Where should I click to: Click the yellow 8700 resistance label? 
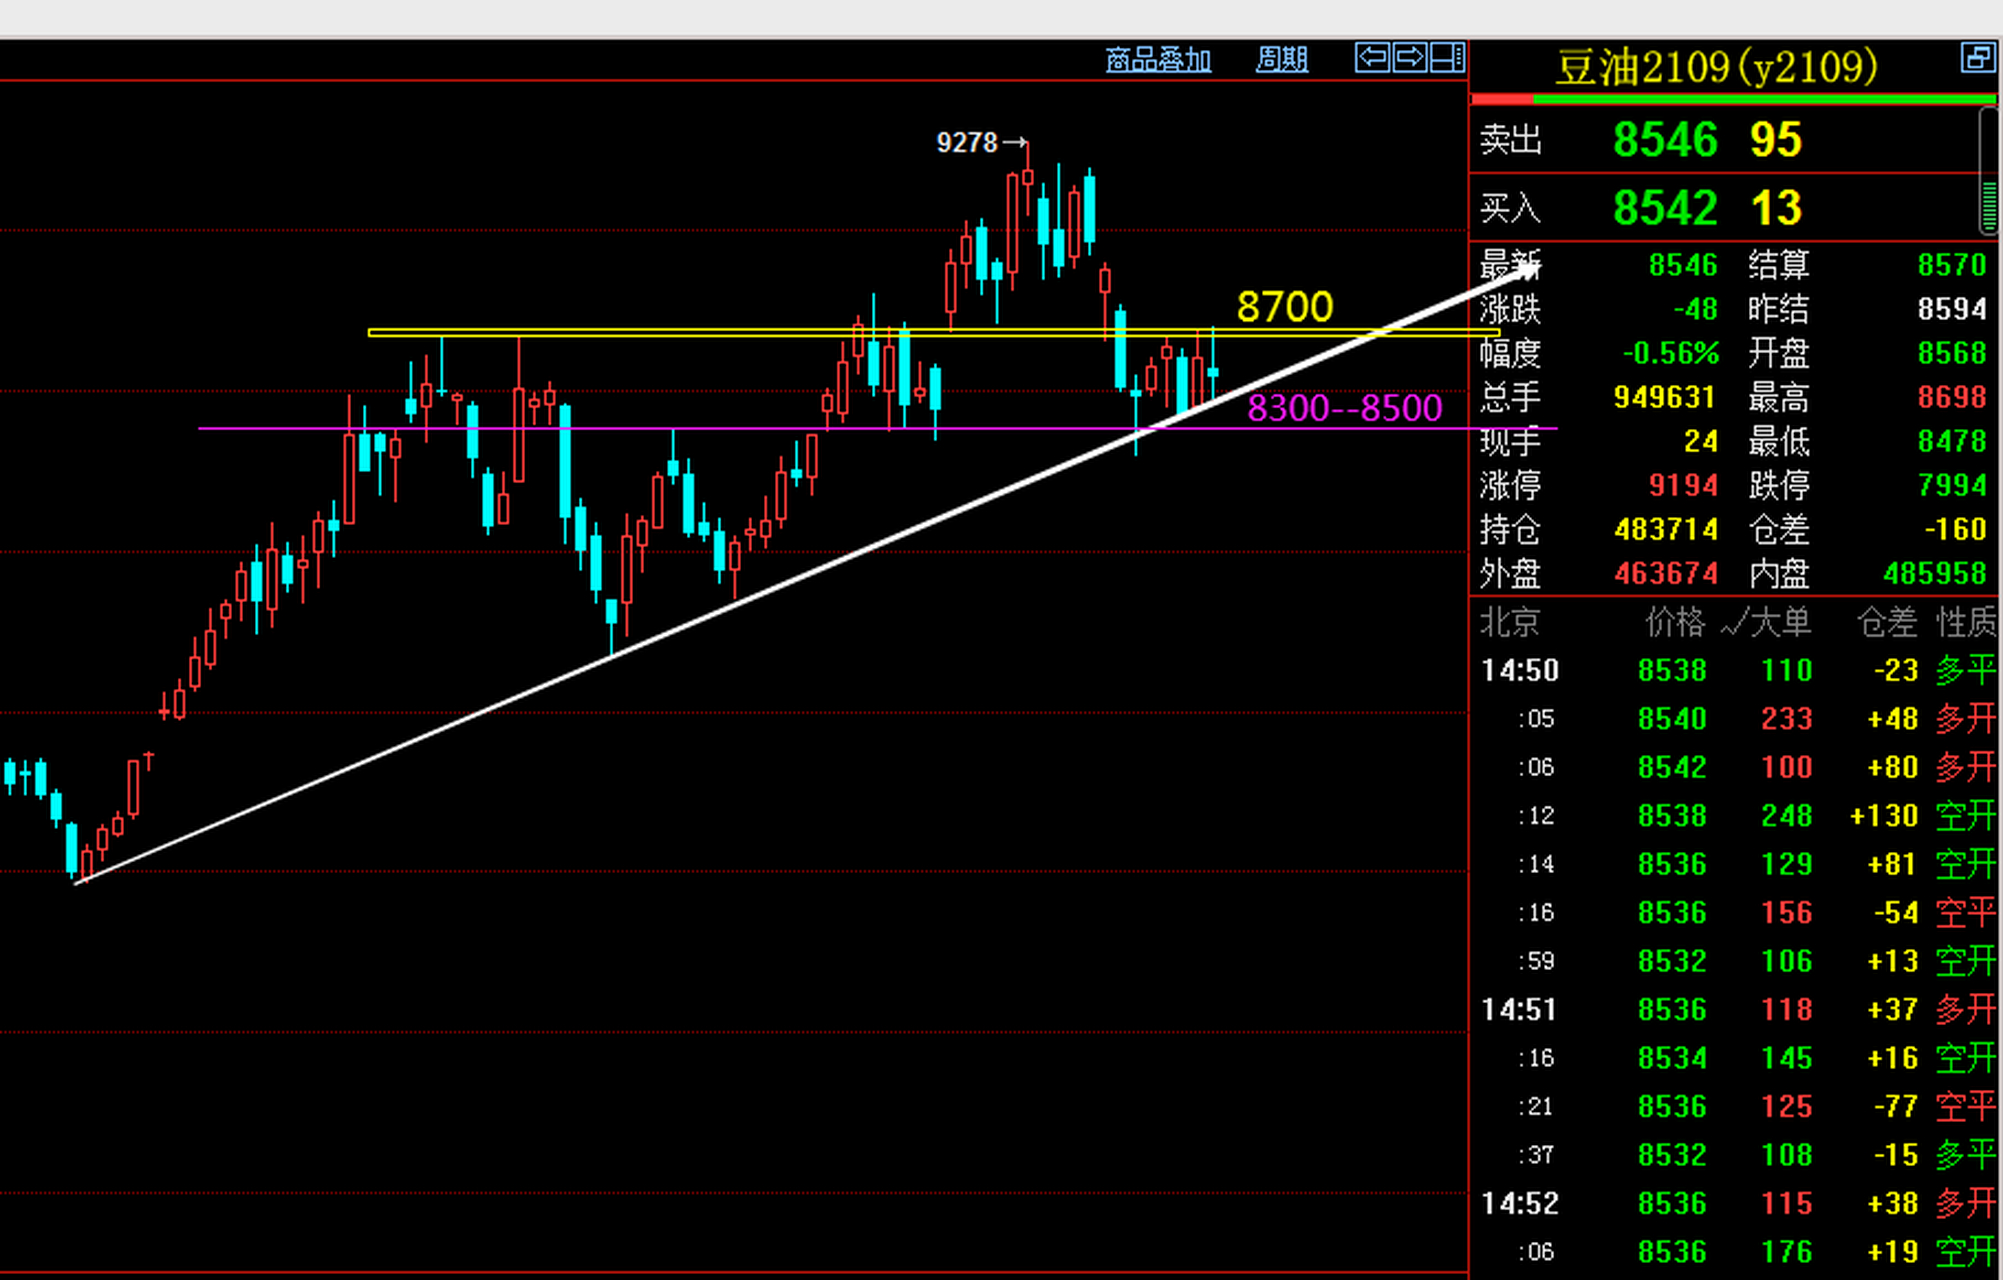(1285, 306)
